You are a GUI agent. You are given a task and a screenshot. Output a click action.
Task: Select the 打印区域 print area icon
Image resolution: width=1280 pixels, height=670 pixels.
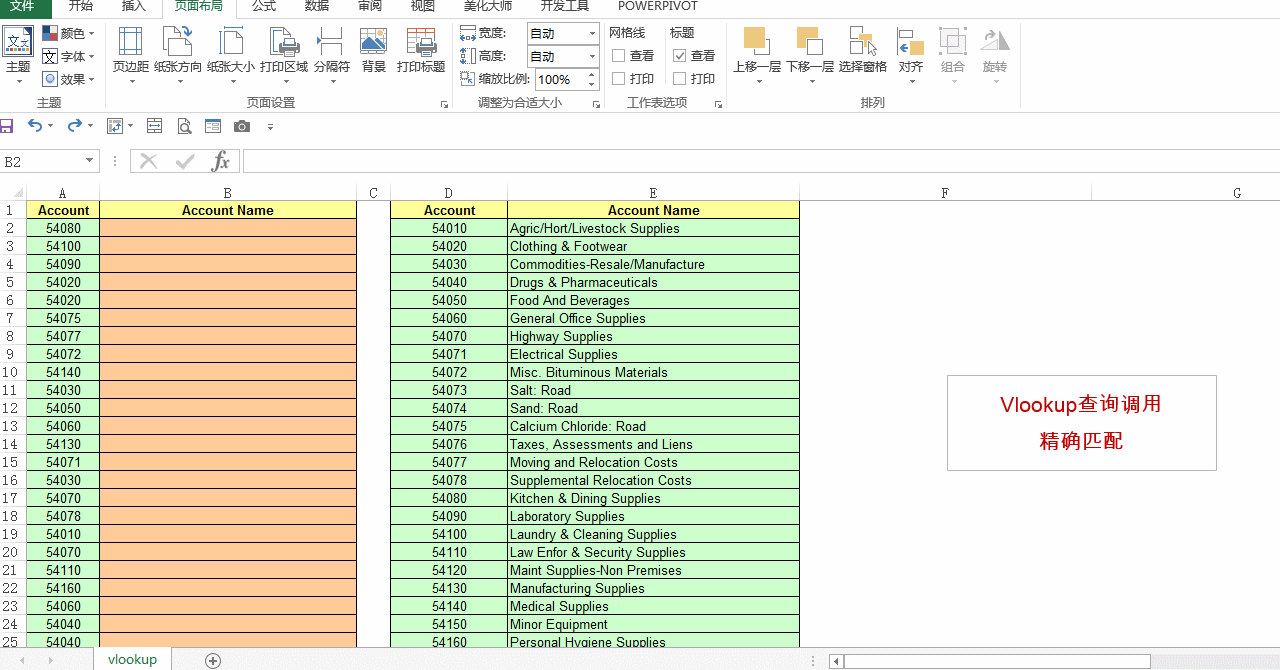(284, 43)
